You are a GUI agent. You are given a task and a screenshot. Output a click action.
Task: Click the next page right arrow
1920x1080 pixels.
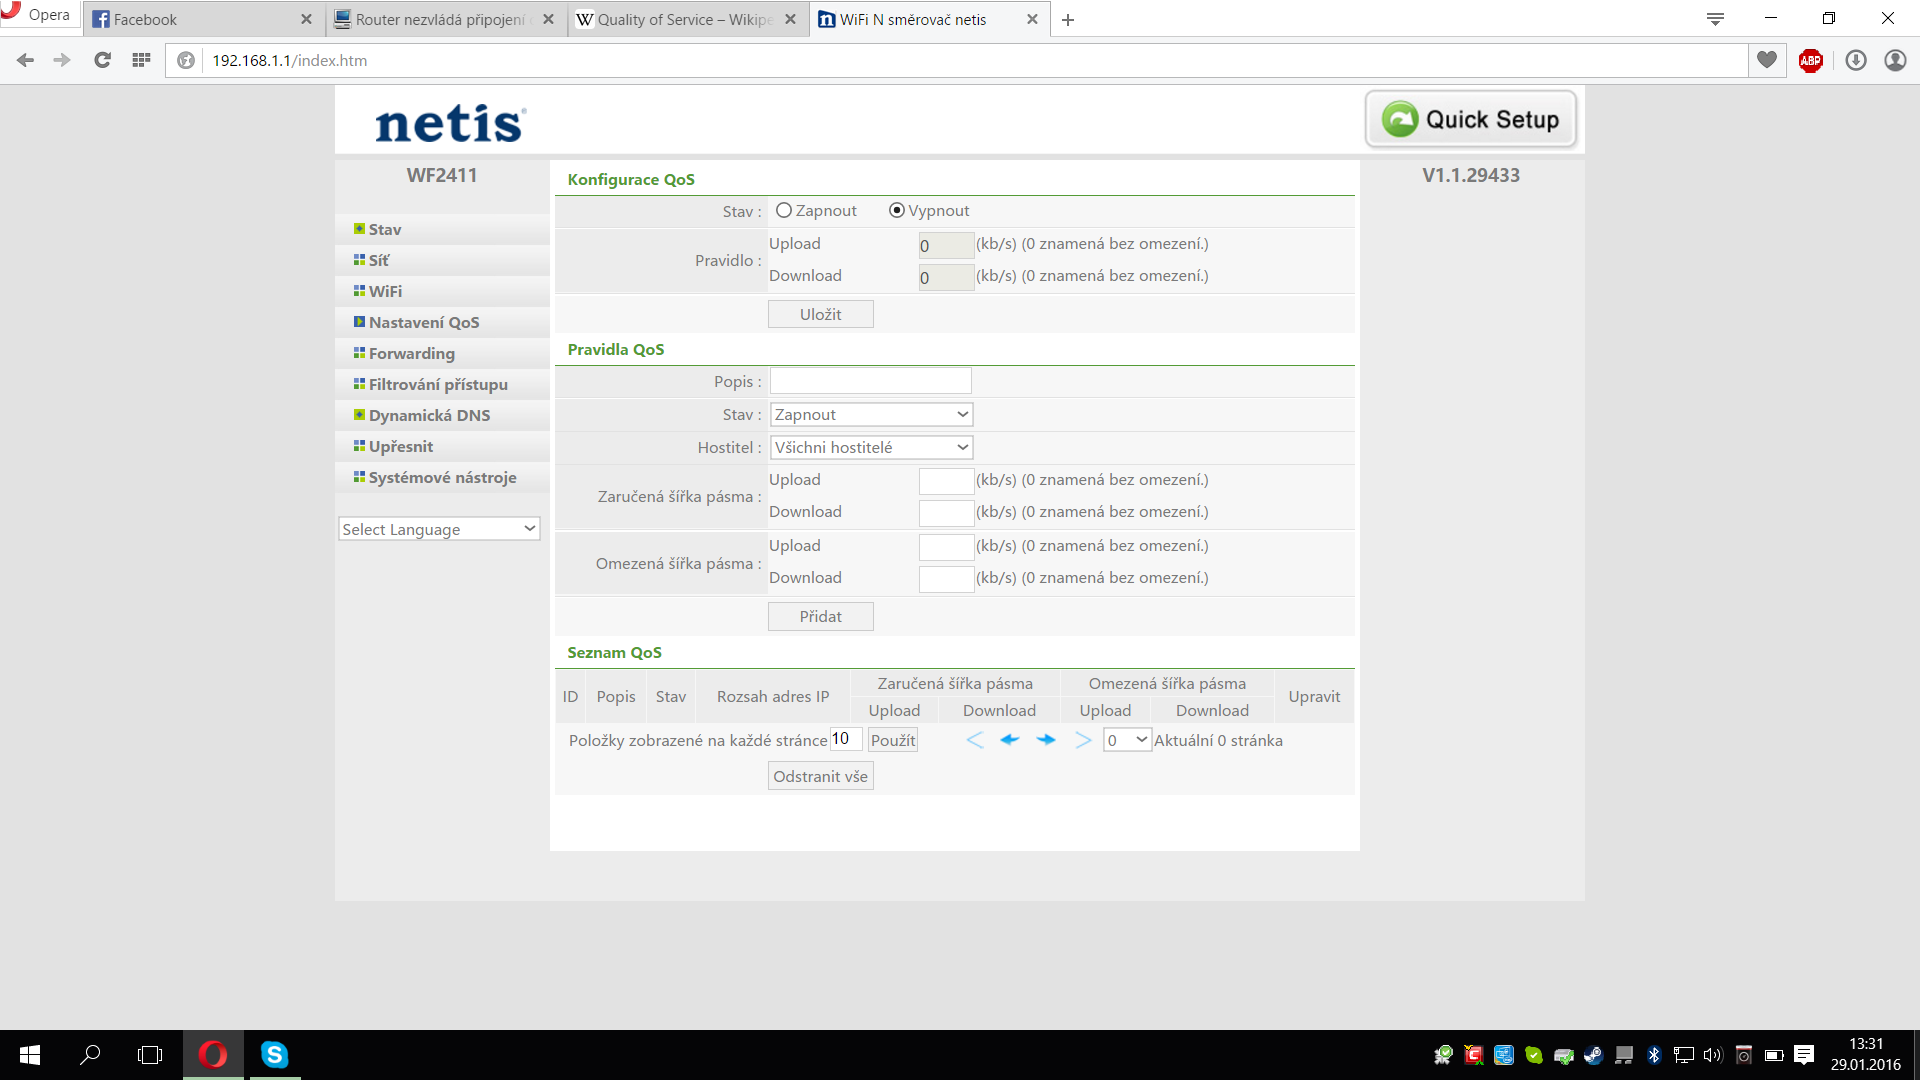click(x=1046, y=740)
